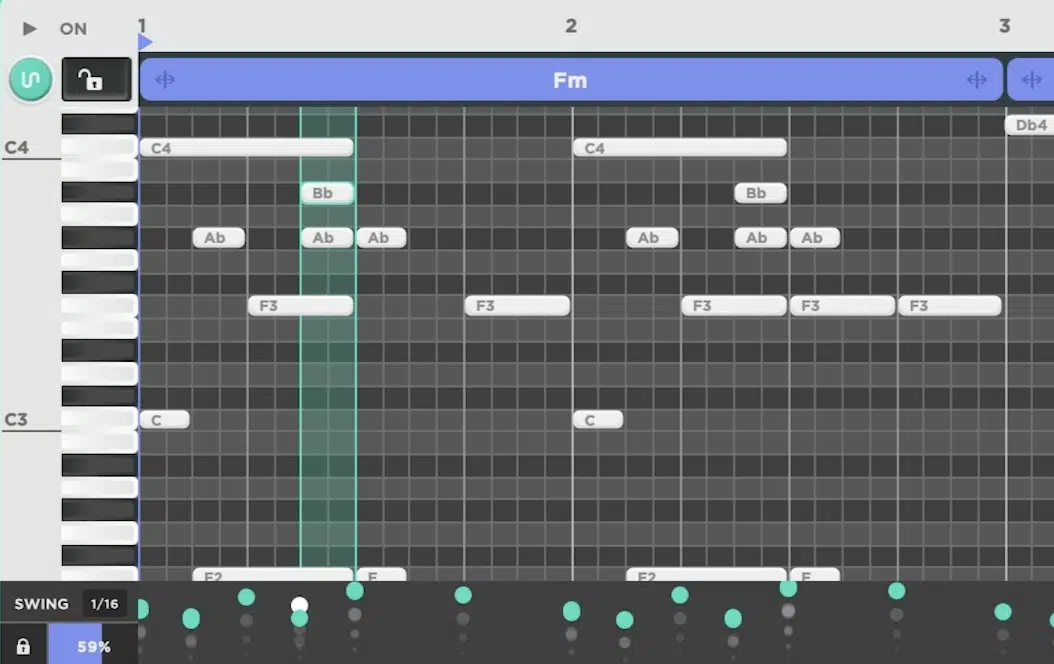Screen dimensions: 1054x664
Task: Click resize handle of next chord block
Action: click(x=1032, y=80)
